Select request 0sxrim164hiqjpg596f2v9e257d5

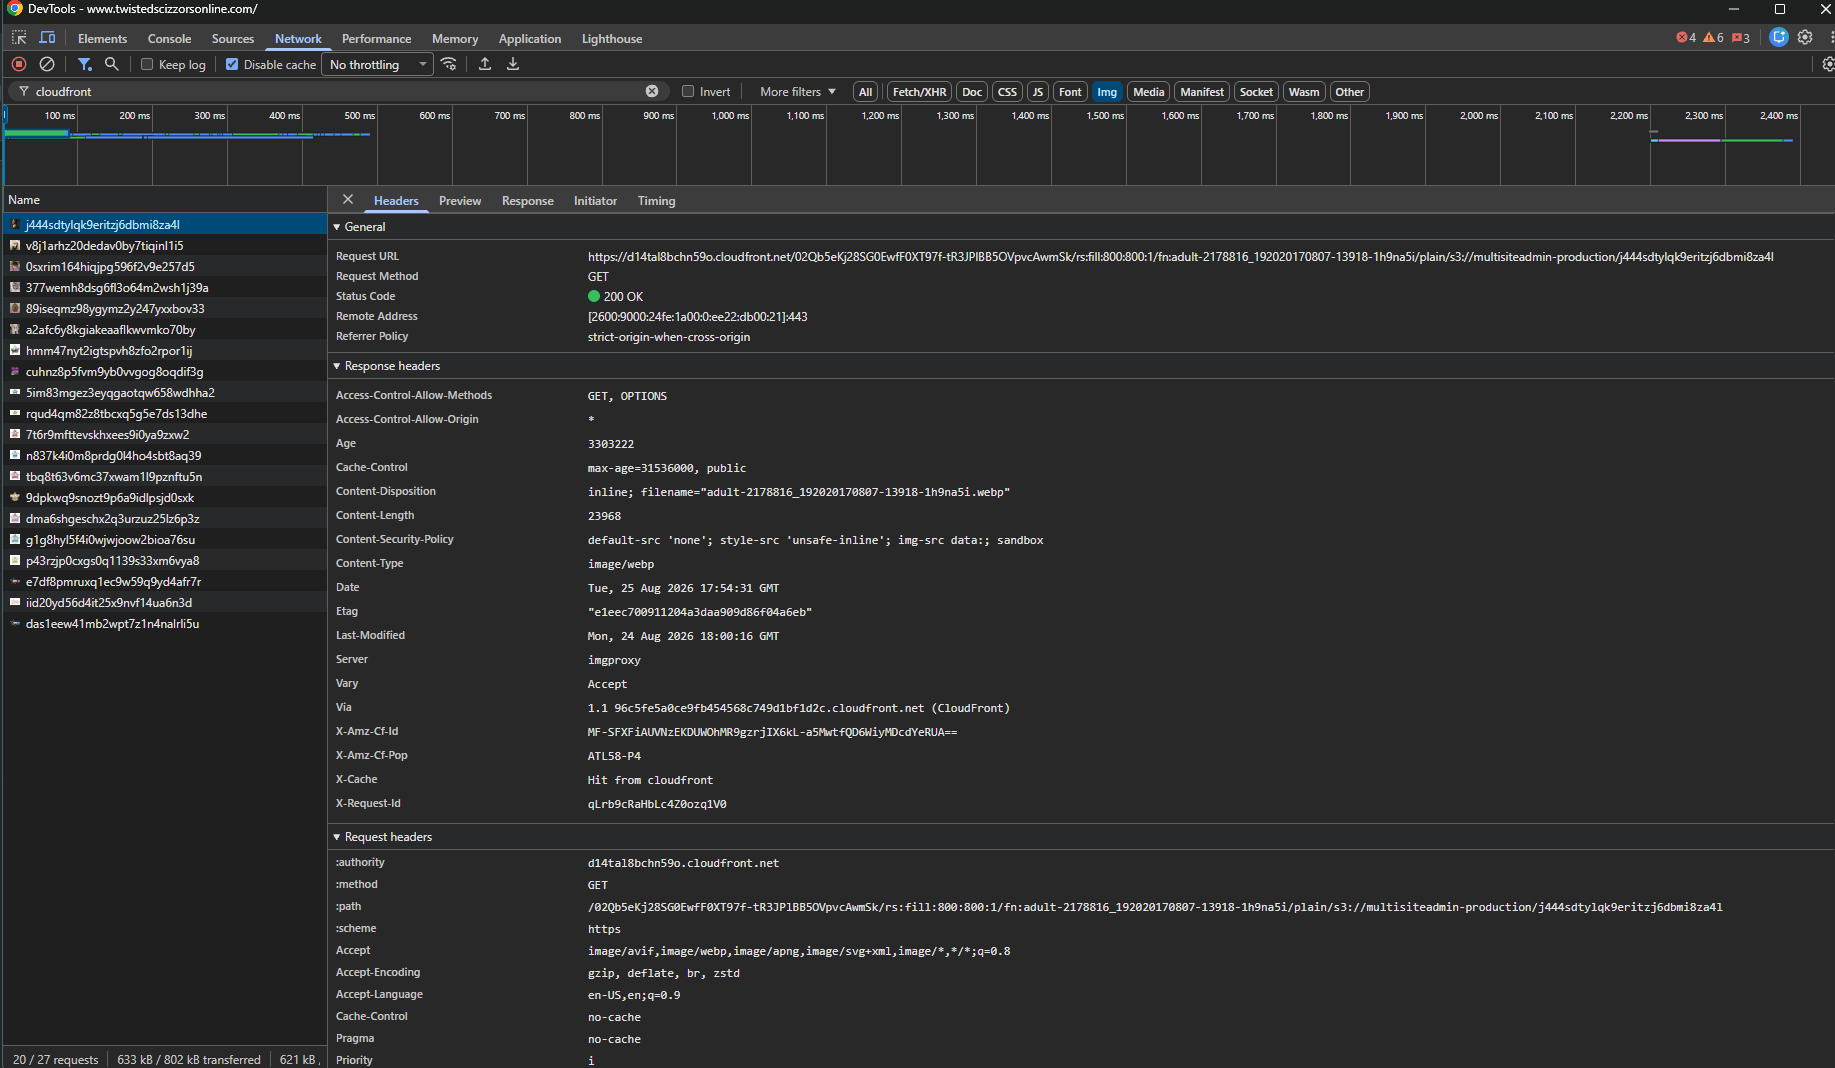164,267
